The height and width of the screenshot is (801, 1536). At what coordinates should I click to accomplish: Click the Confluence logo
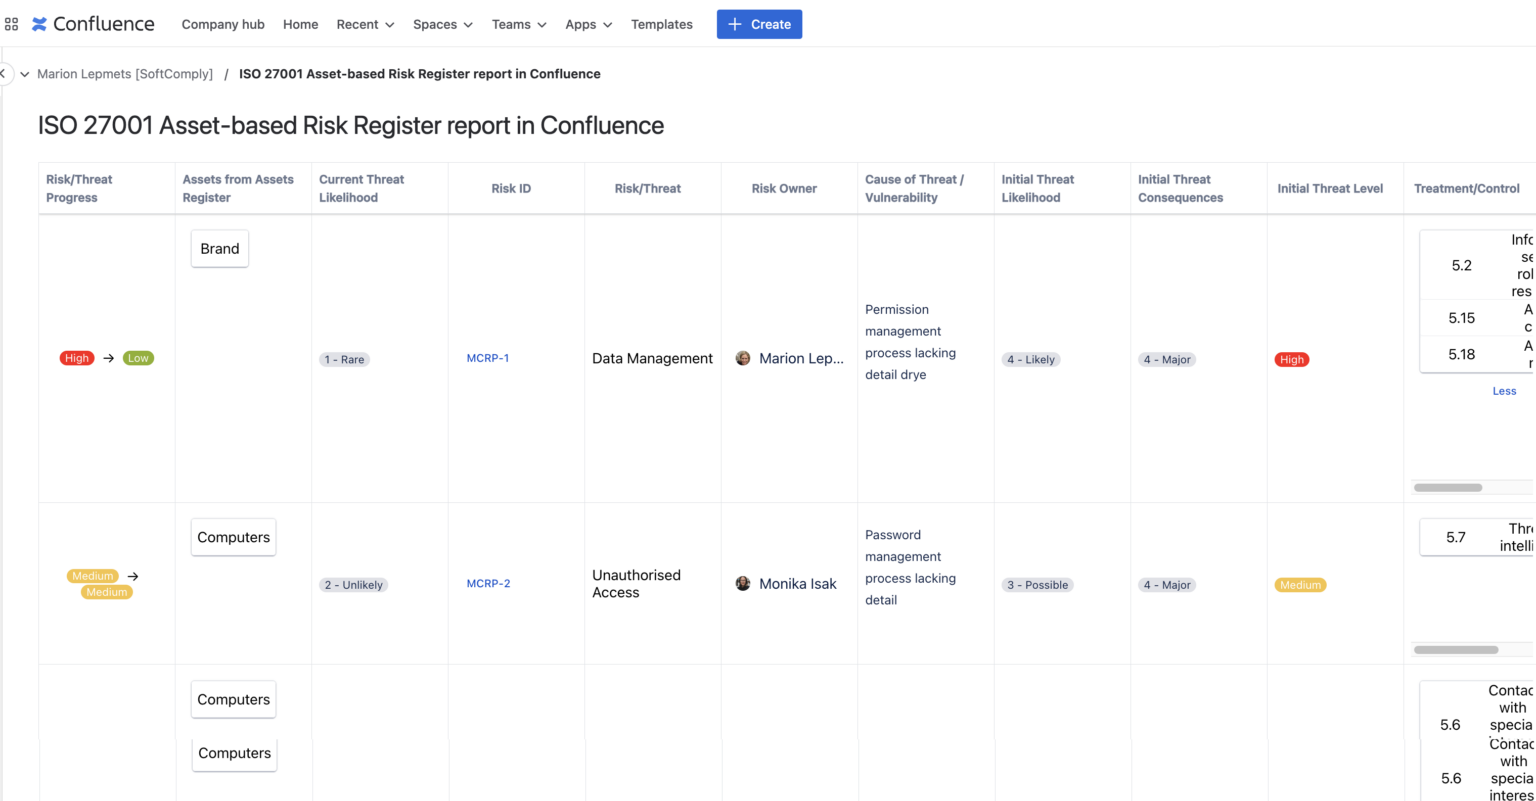click(x=93, y=23)
